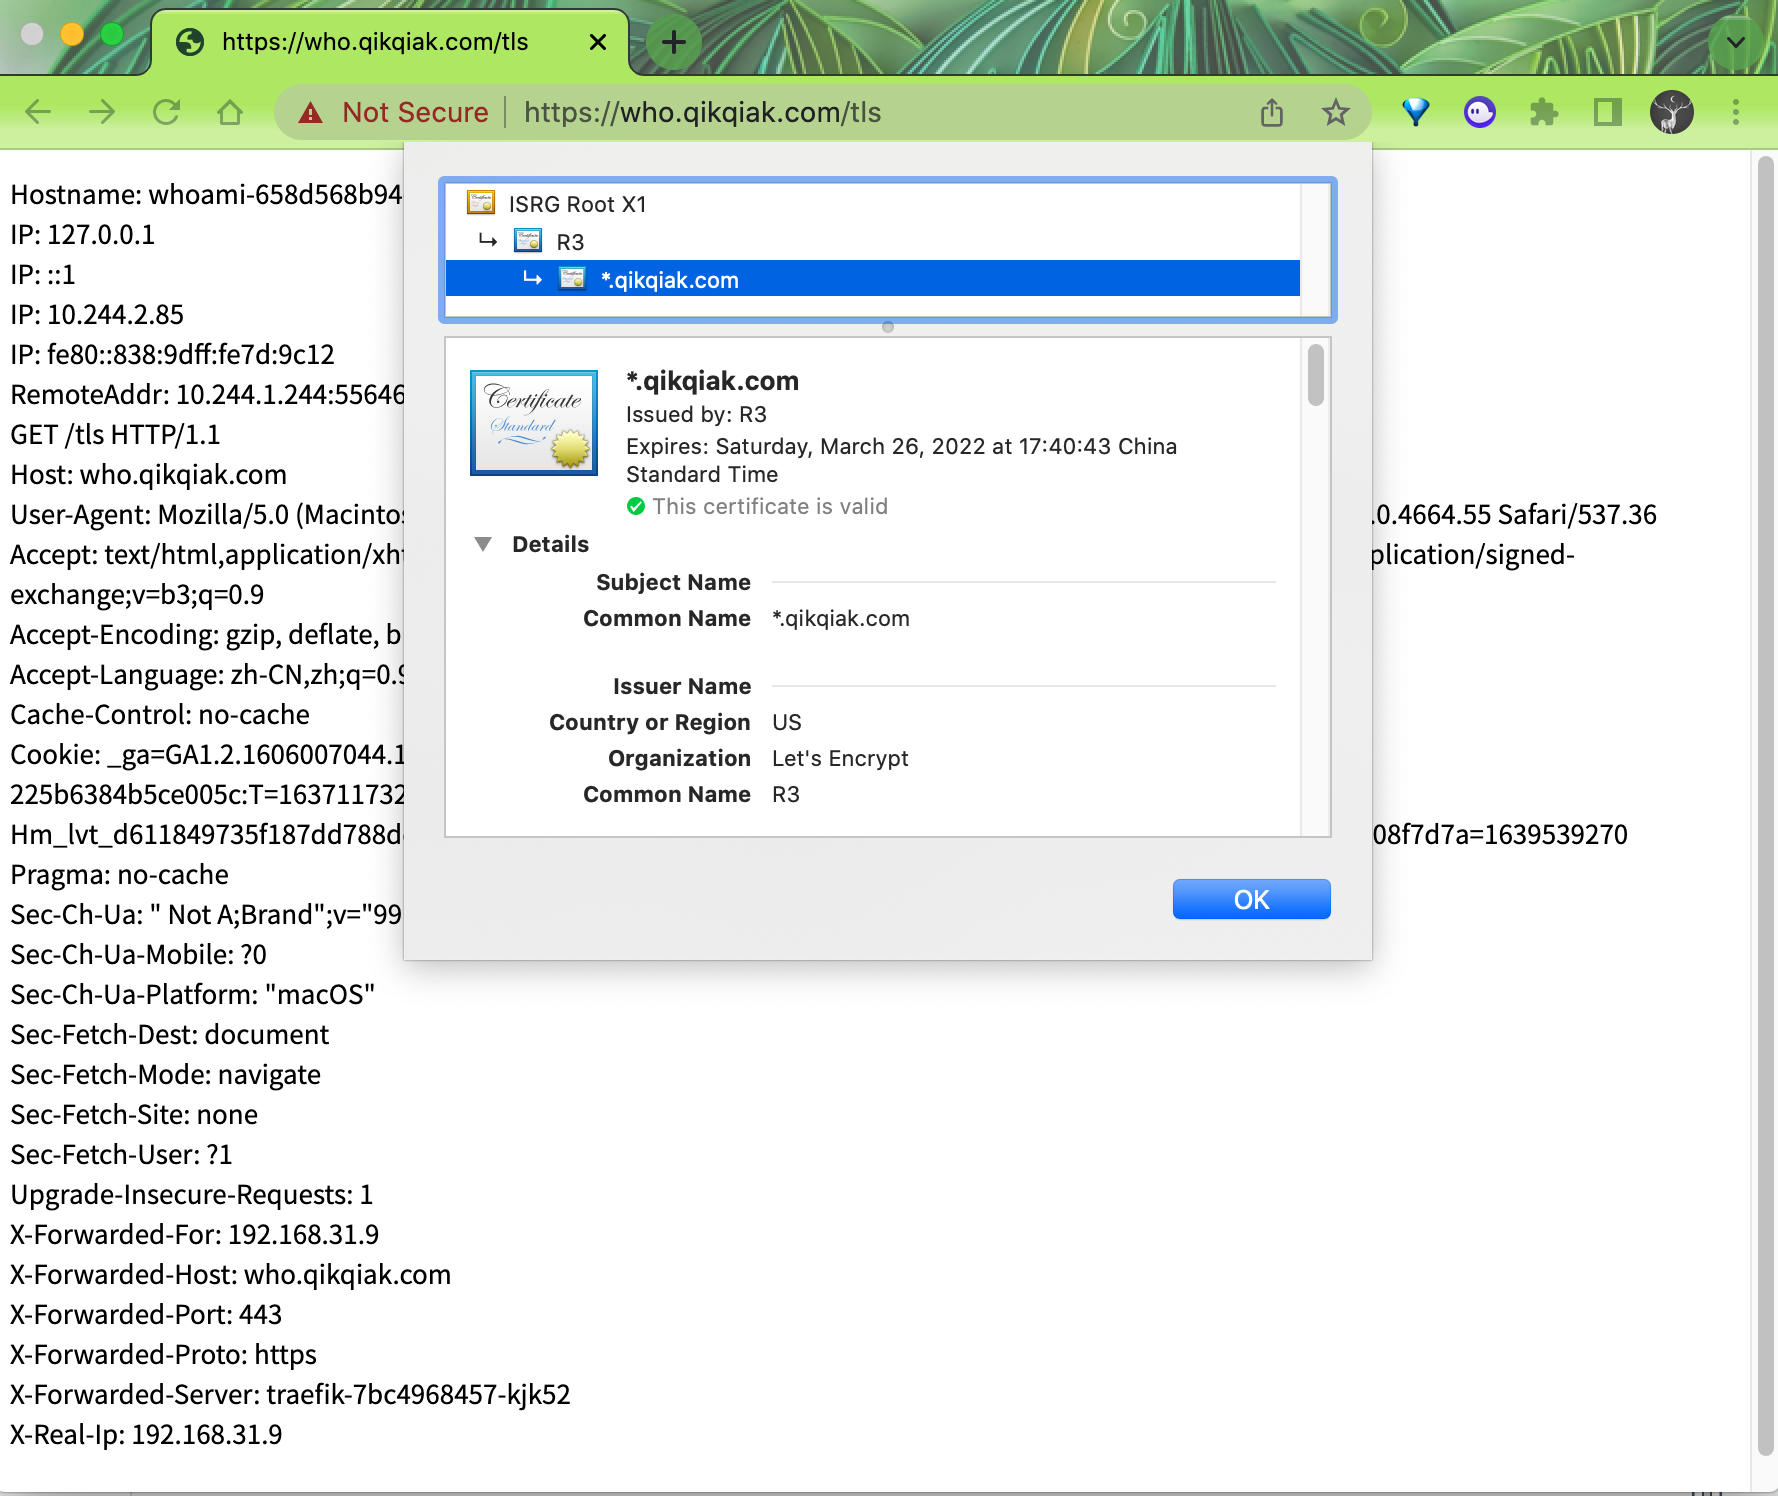Click the Expires date line
This screenshot has height=1496, width=1778.
(901, 460)
